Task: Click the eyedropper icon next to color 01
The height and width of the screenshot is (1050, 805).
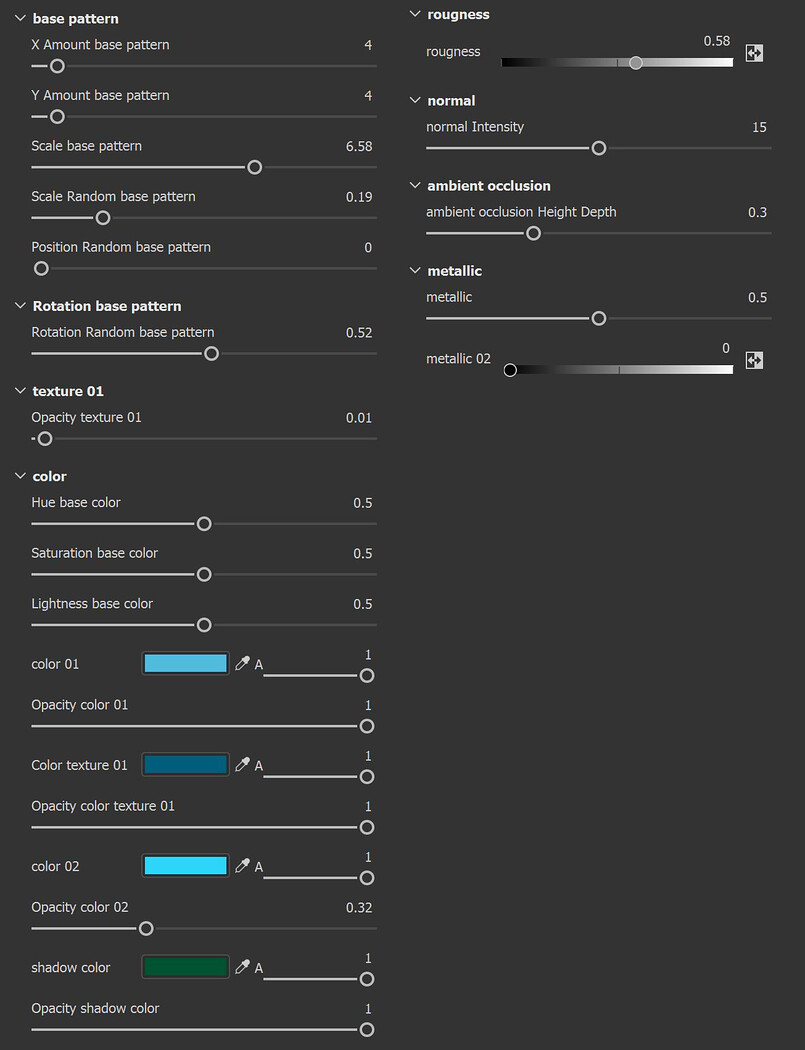Action: click(x=241, y=664)
